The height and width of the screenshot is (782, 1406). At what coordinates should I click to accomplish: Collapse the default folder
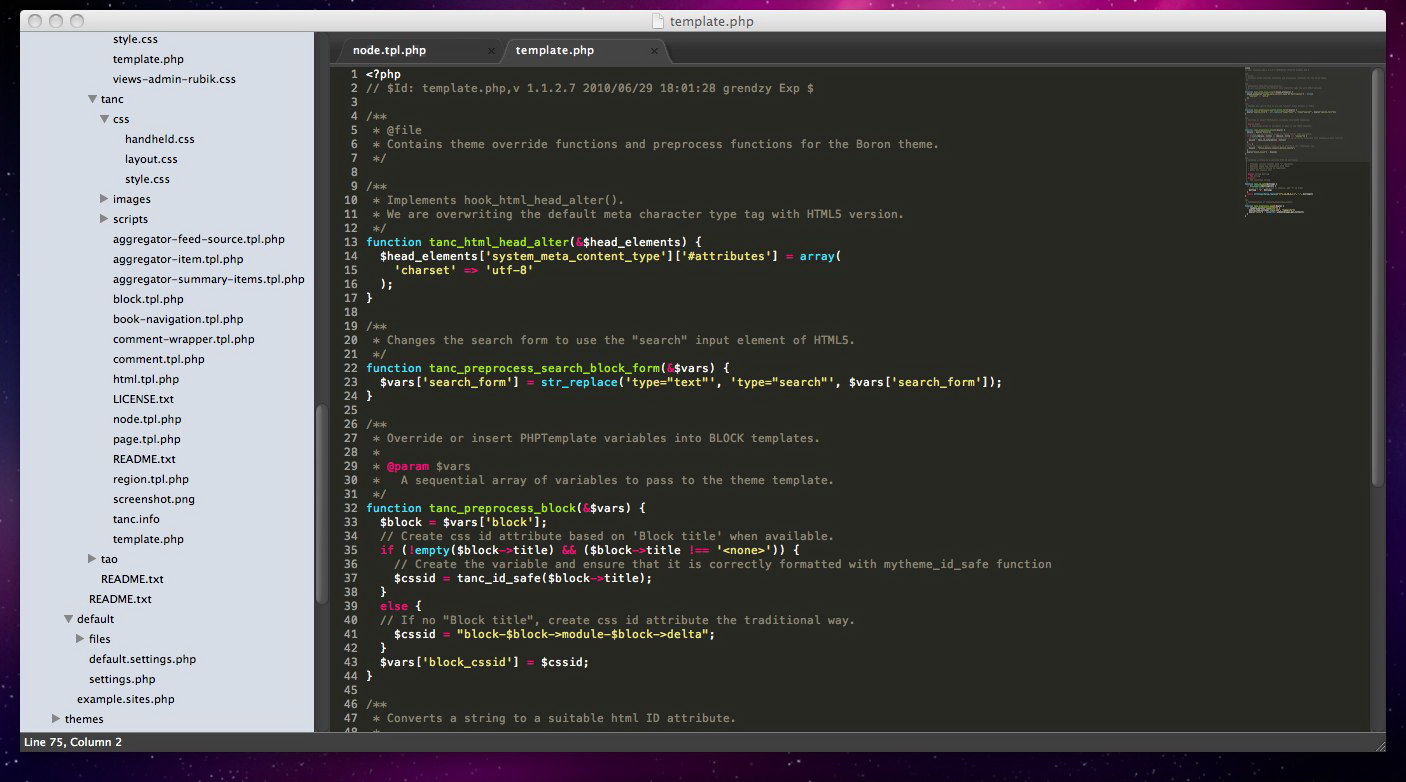click(68, 619)
